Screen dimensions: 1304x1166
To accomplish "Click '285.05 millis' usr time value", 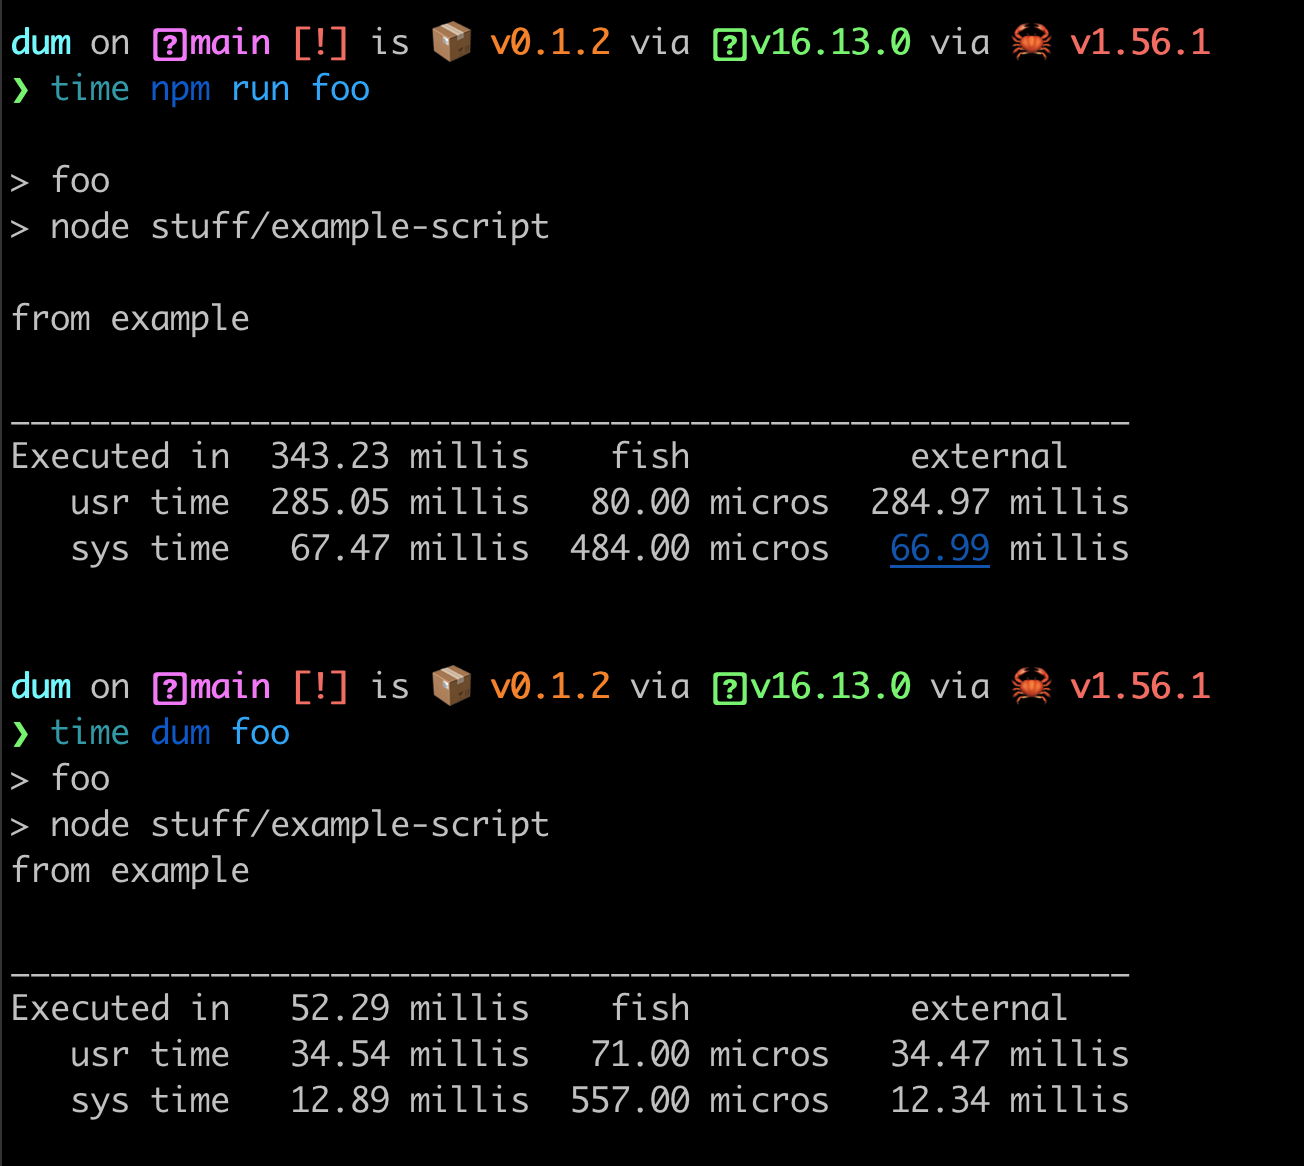I will (x=400, y=502).
